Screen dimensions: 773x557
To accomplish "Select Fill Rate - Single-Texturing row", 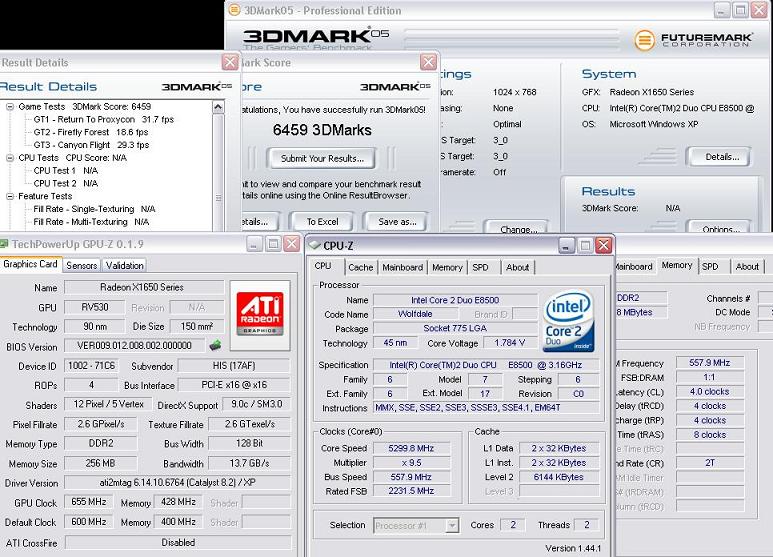I will [94, 209].
